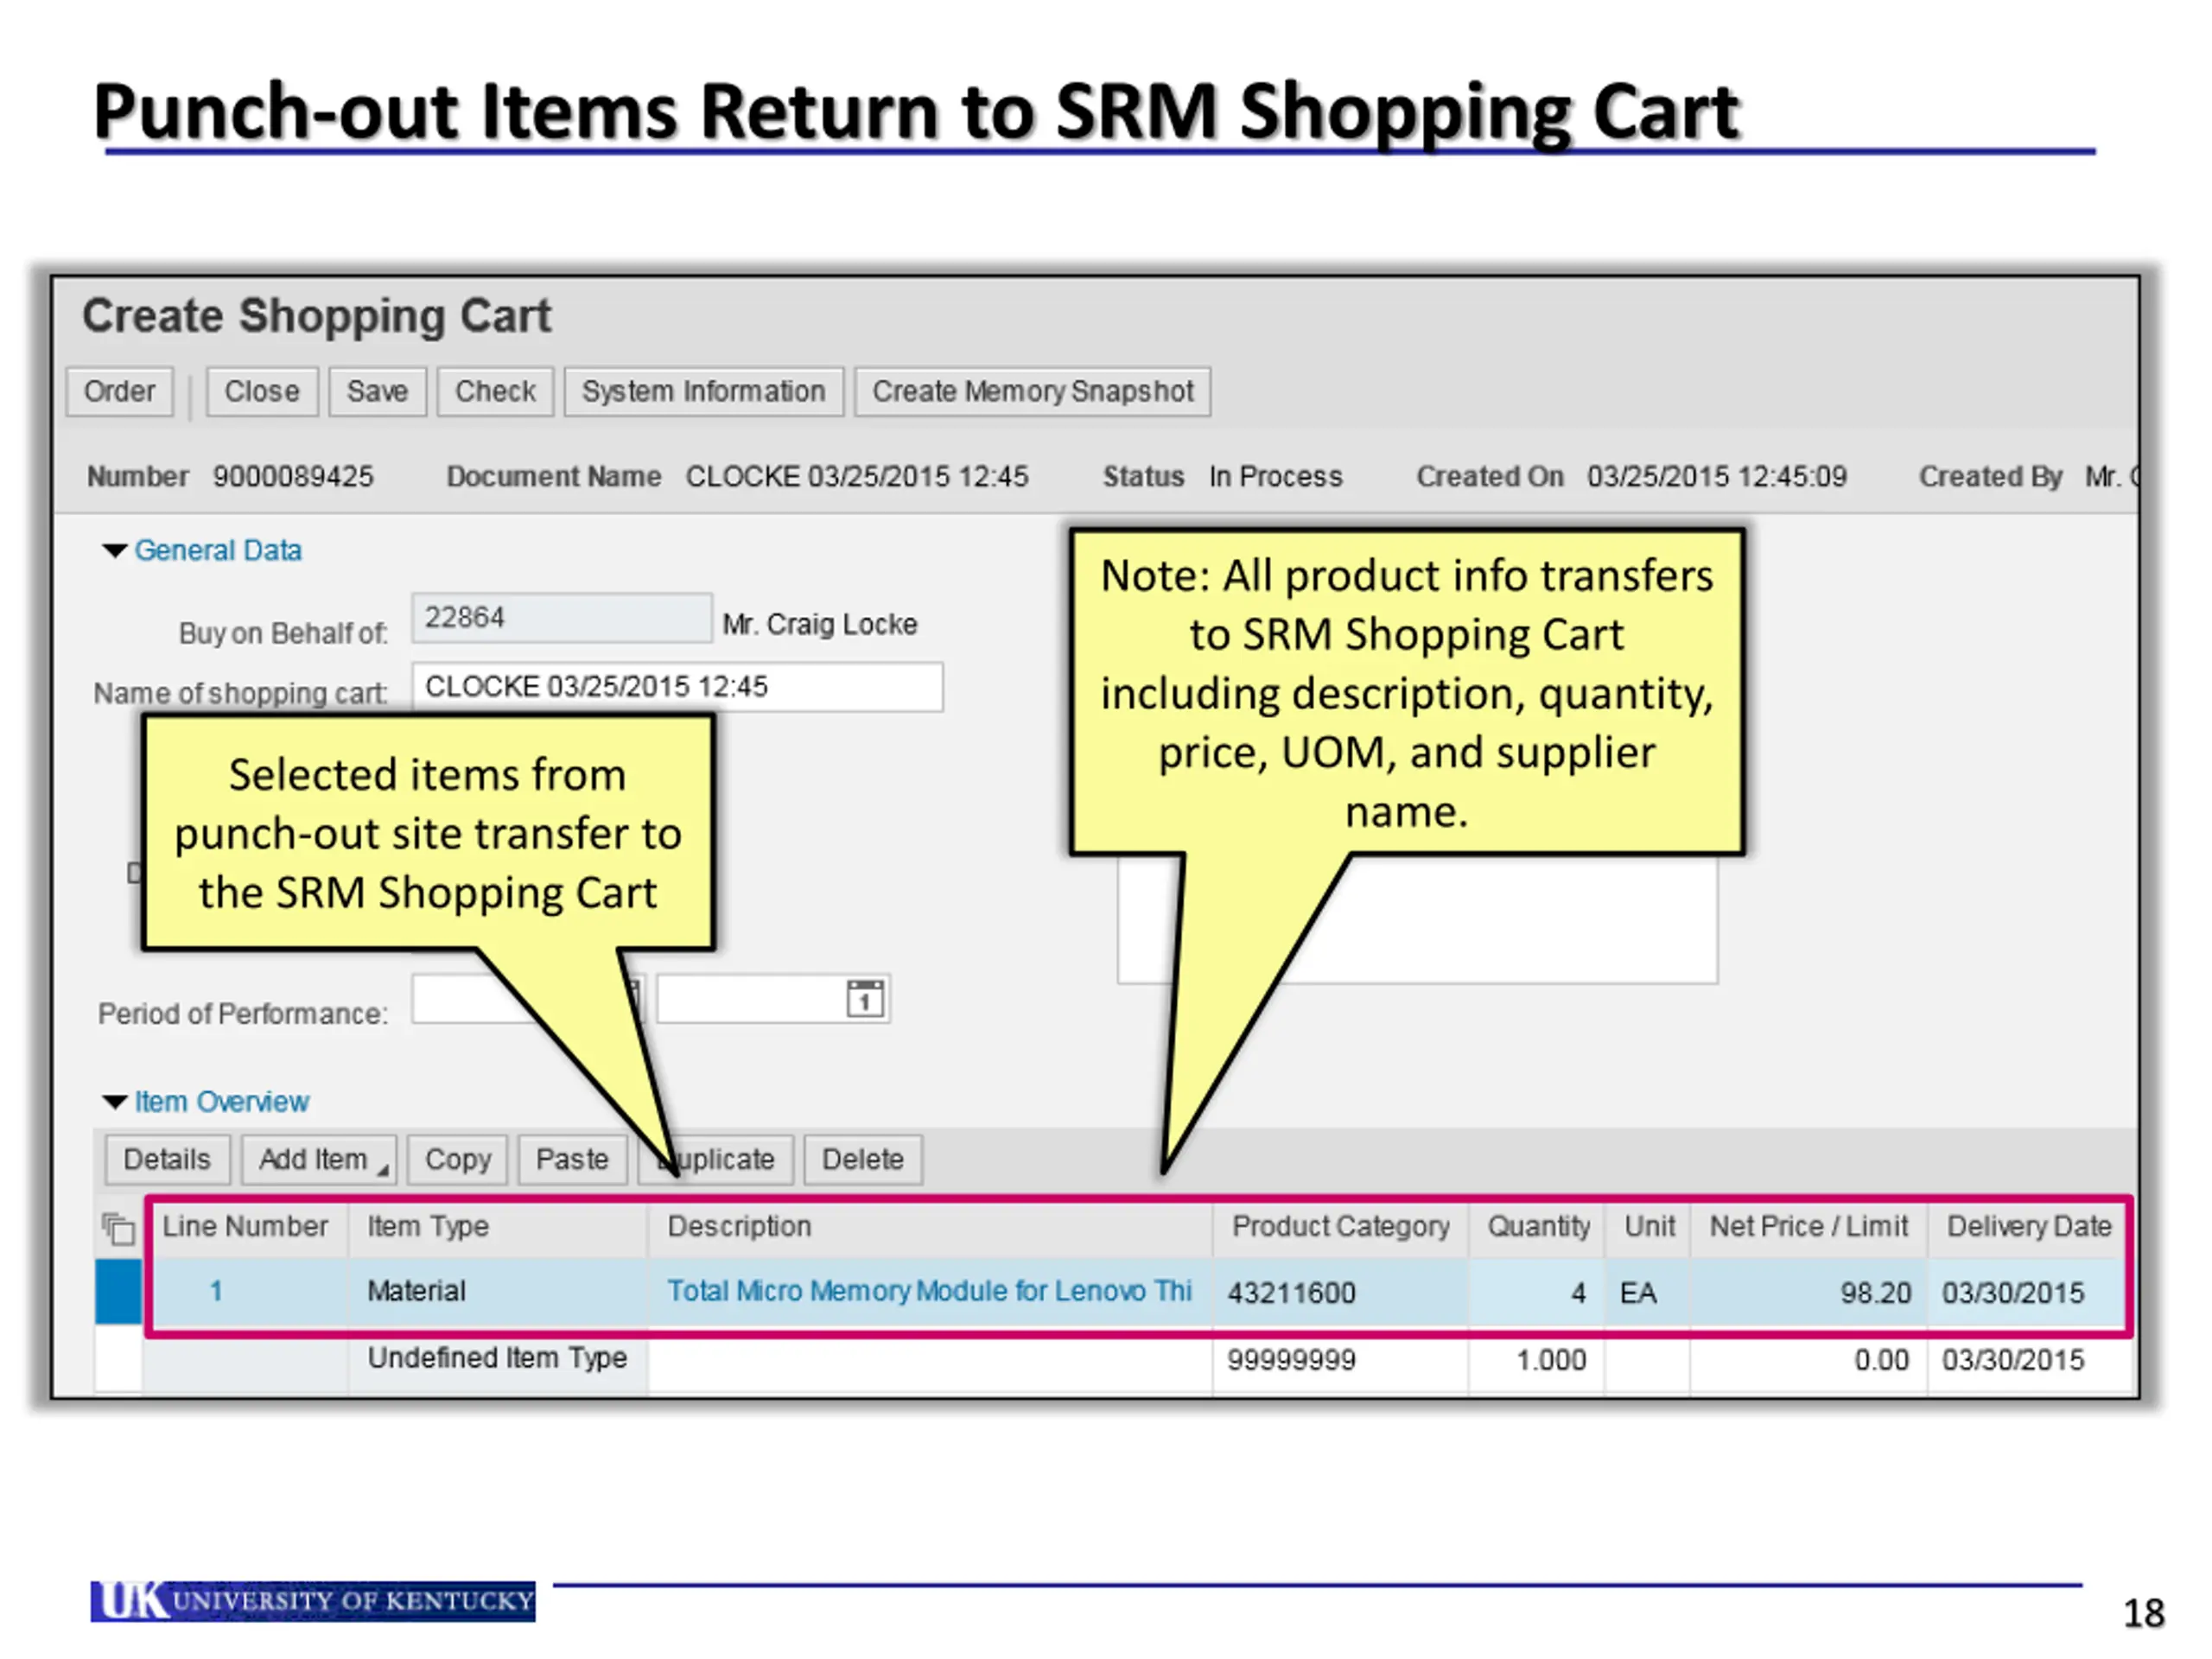Click the EA unit cell
Screen dimensions: 2212x1659
(1648, 1292)
